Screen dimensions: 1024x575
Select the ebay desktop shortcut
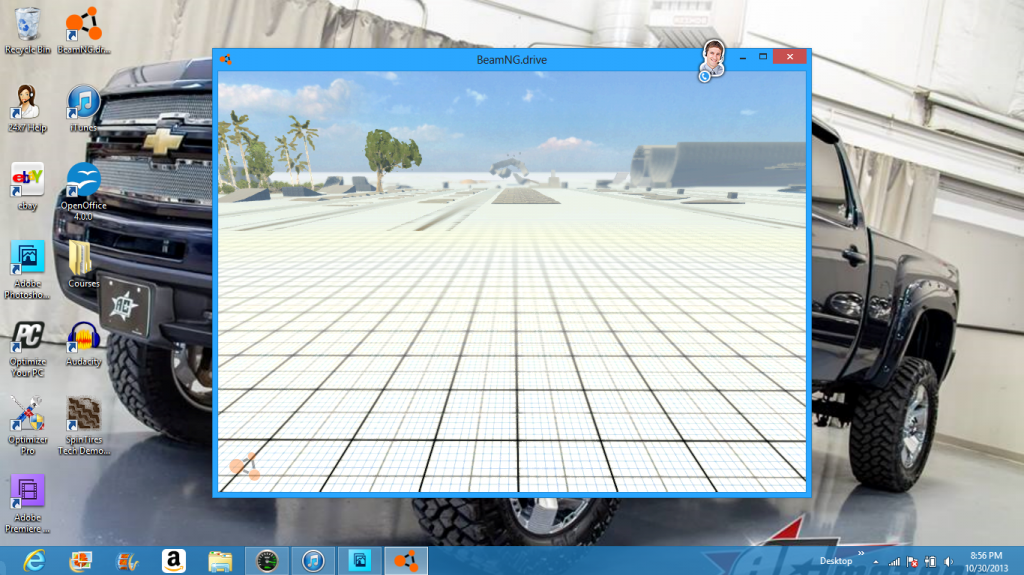click(27, 187)
